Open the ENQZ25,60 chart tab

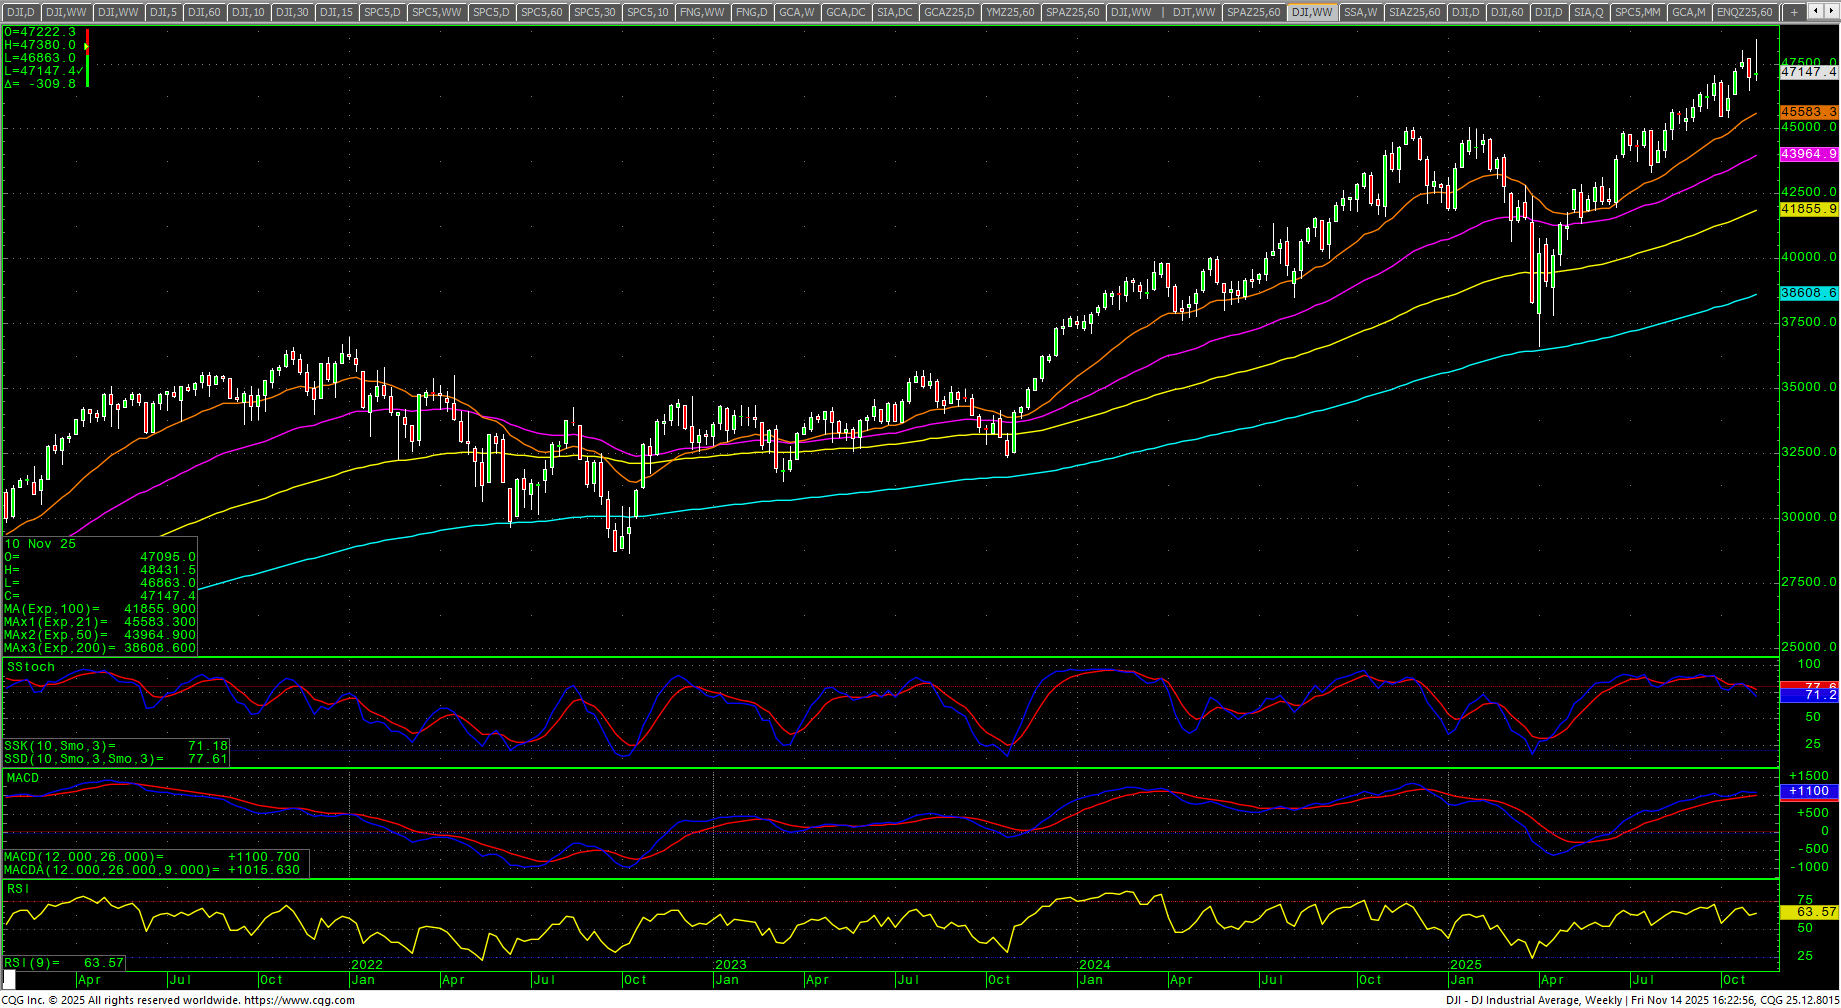pos(1744,12)
